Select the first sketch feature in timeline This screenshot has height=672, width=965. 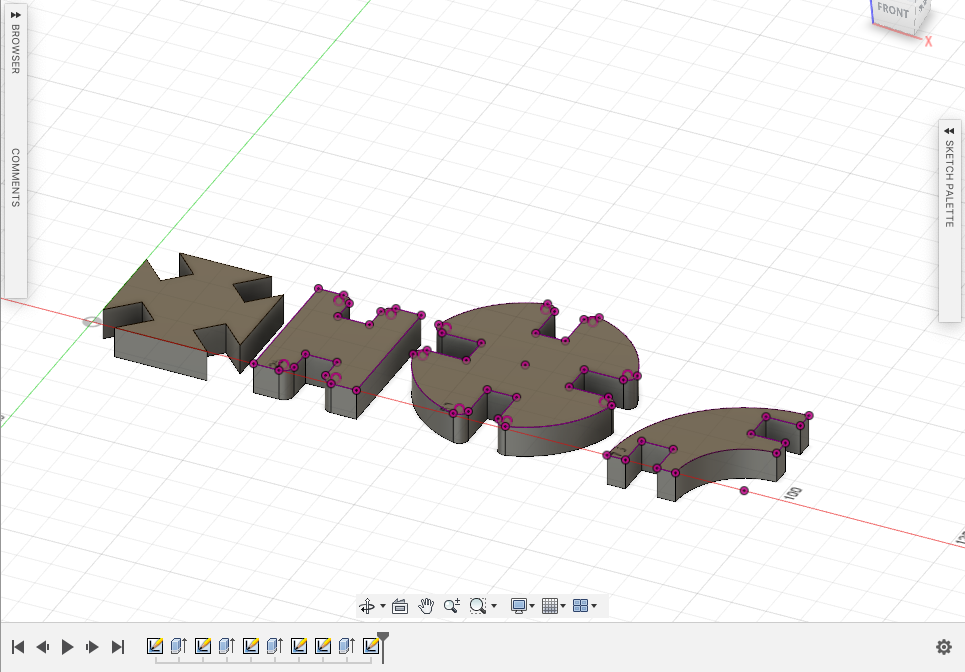point(155,646)
